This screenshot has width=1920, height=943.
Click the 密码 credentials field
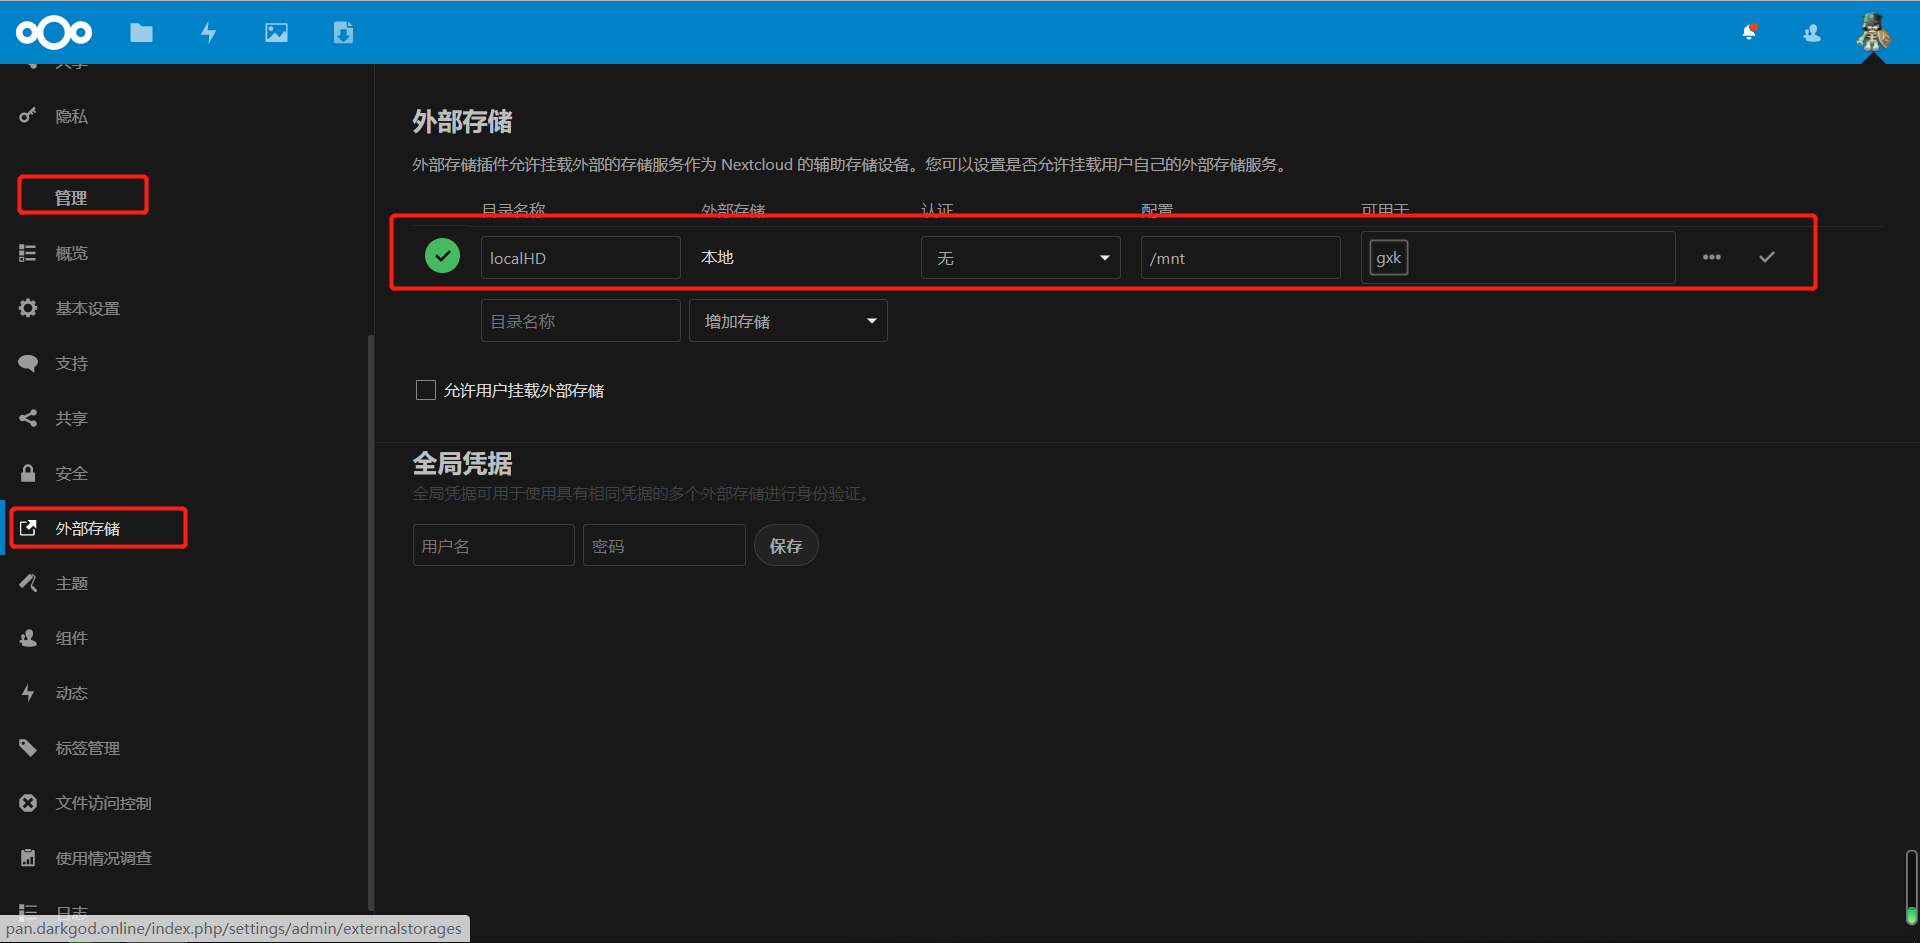[x=664, y=546]
